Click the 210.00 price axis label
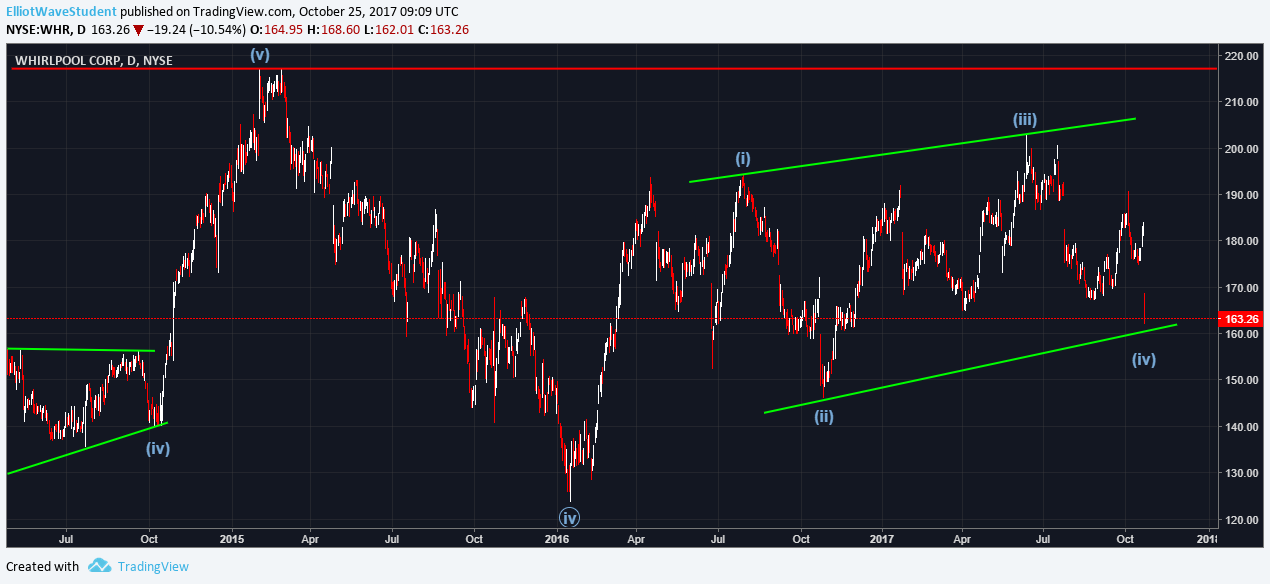1270x584 pixels. [1242, 102]
